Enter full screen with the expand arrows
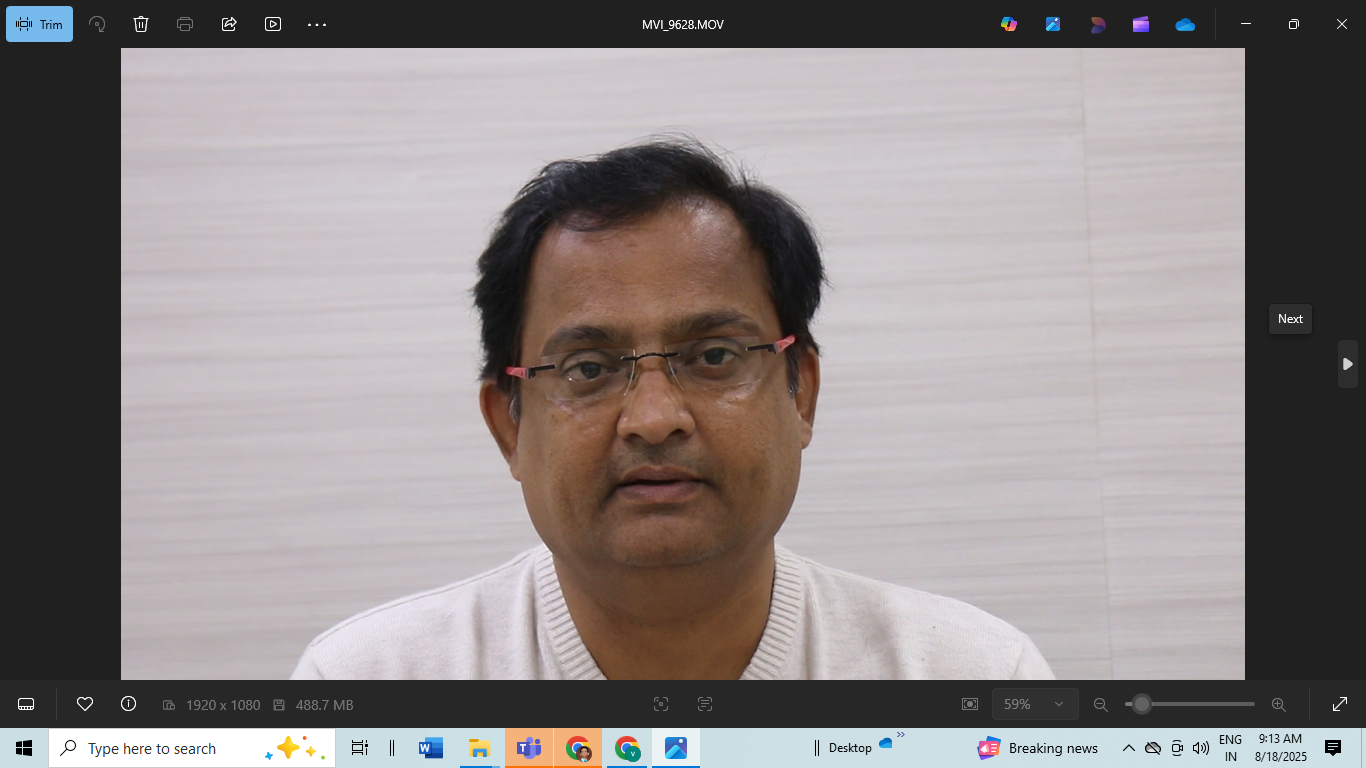The height and width of the screenshot is (768, 1366). [x=1340, y=704]
